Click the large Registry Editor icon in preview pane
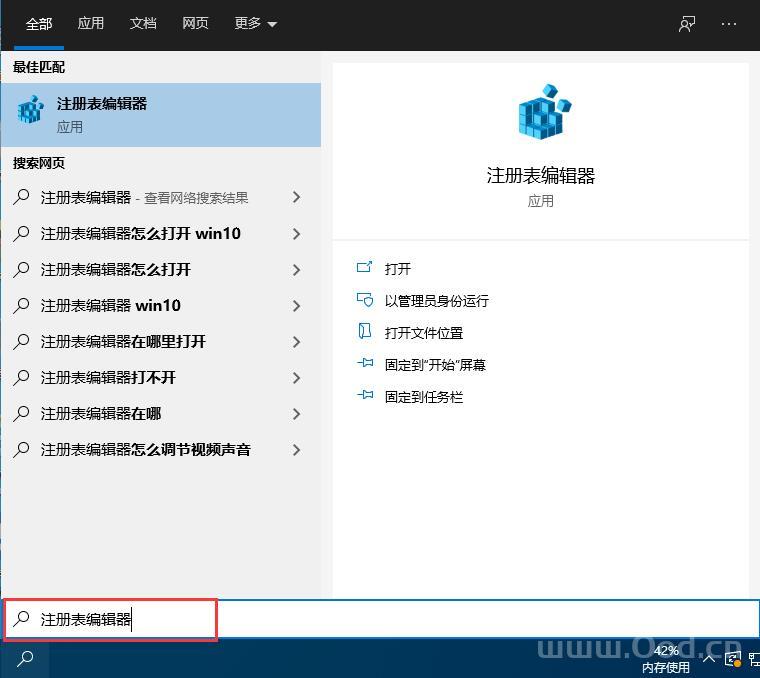 (541, 113)
